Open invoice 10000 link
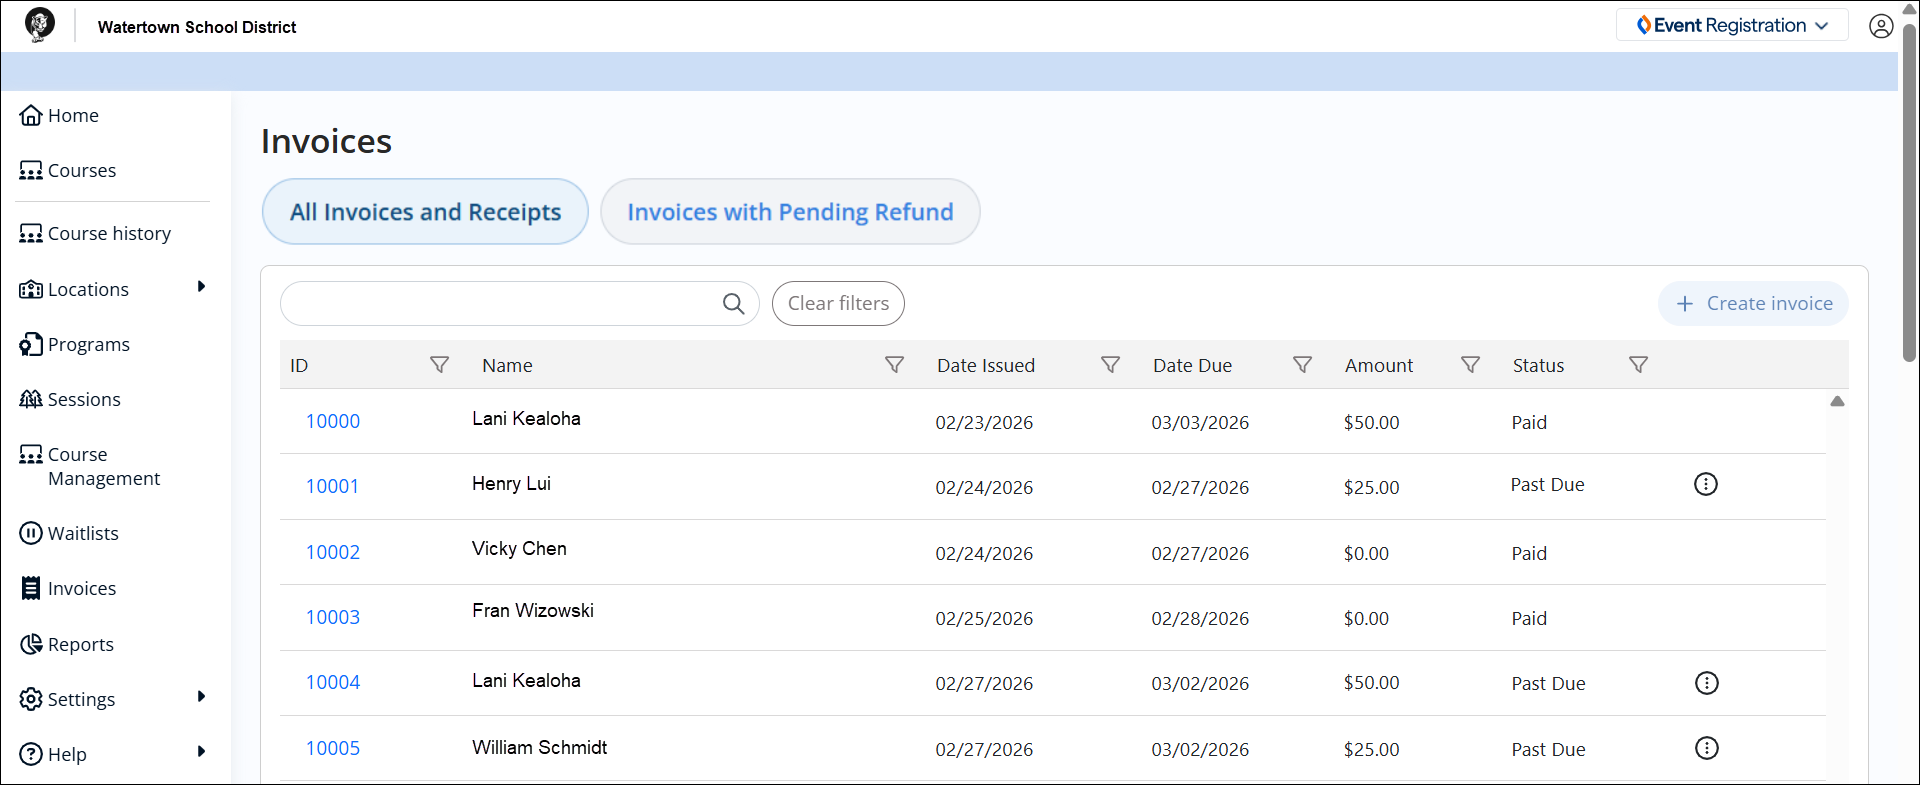 tap(333, 422)
